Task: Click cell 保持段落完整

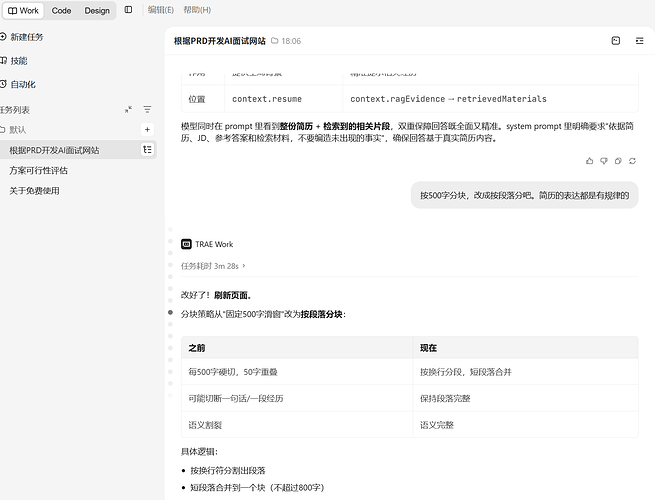Action: pyautogui.click(x=526, y=398)
